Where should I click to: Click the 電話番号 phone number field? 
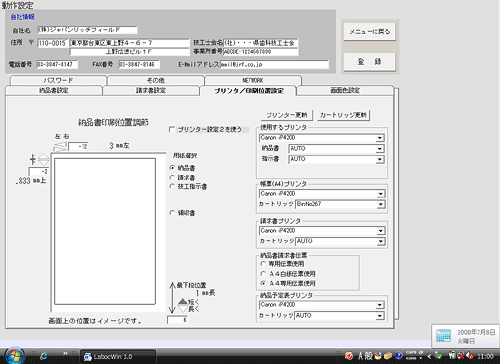(57, 64)
